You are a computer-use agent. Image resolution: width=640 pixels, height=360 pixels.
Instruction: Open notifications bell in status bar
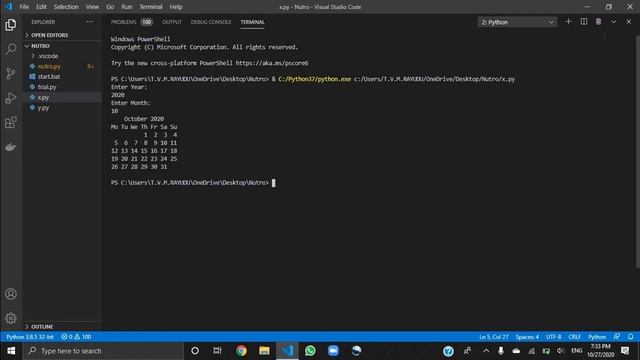[x=631, y=337]
